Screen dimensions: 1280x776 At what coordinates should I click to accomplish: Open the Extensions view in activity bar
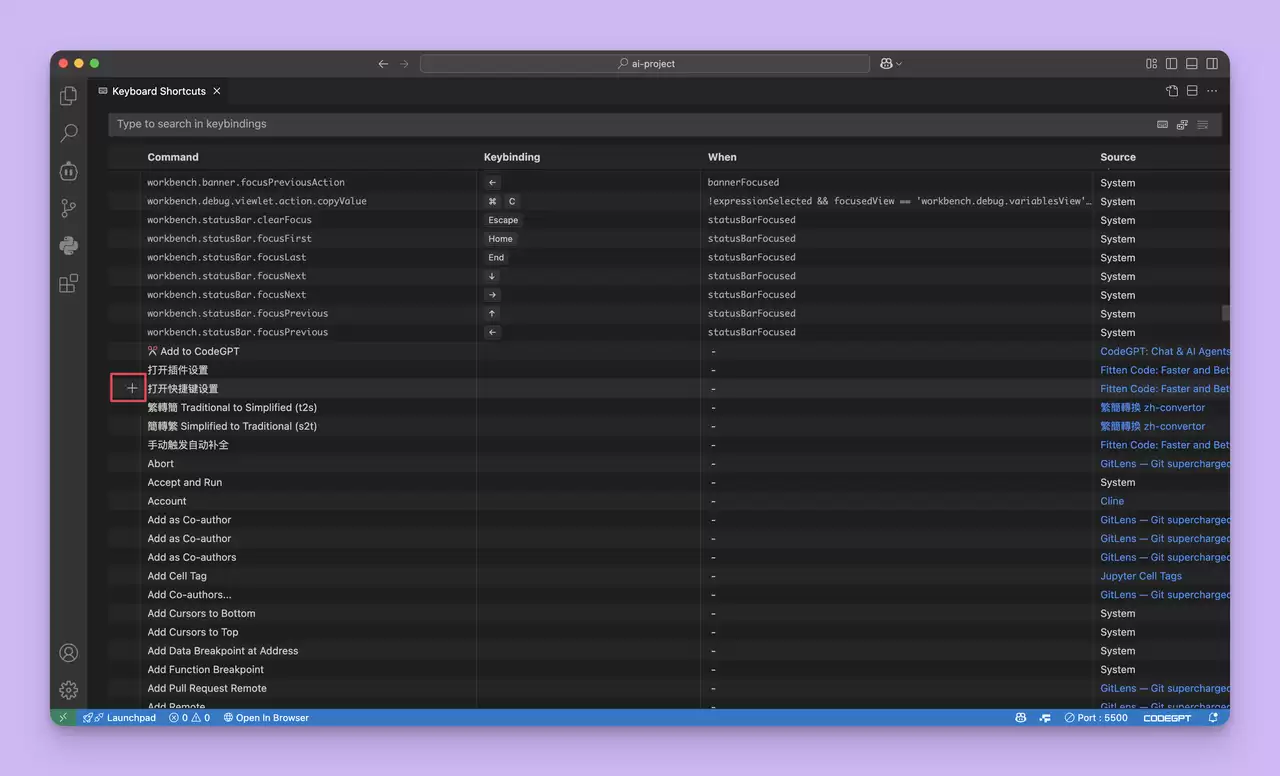pos(68,283)
